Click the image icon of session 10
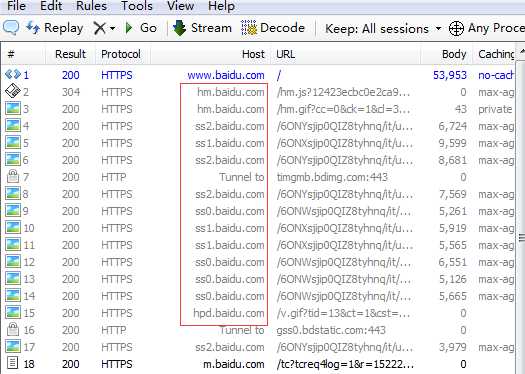525x374 pixels. pos(13,228)
